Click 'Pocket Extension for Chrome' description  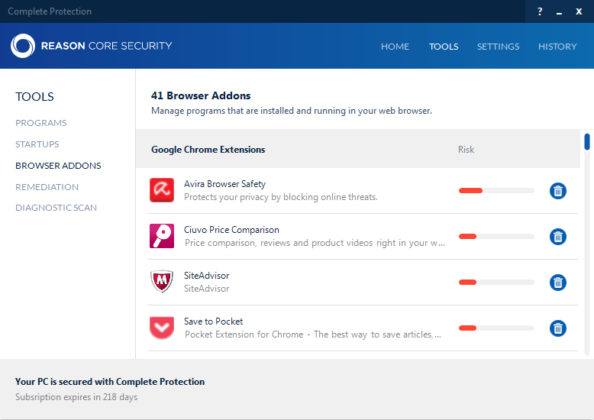tap(313, 334)
